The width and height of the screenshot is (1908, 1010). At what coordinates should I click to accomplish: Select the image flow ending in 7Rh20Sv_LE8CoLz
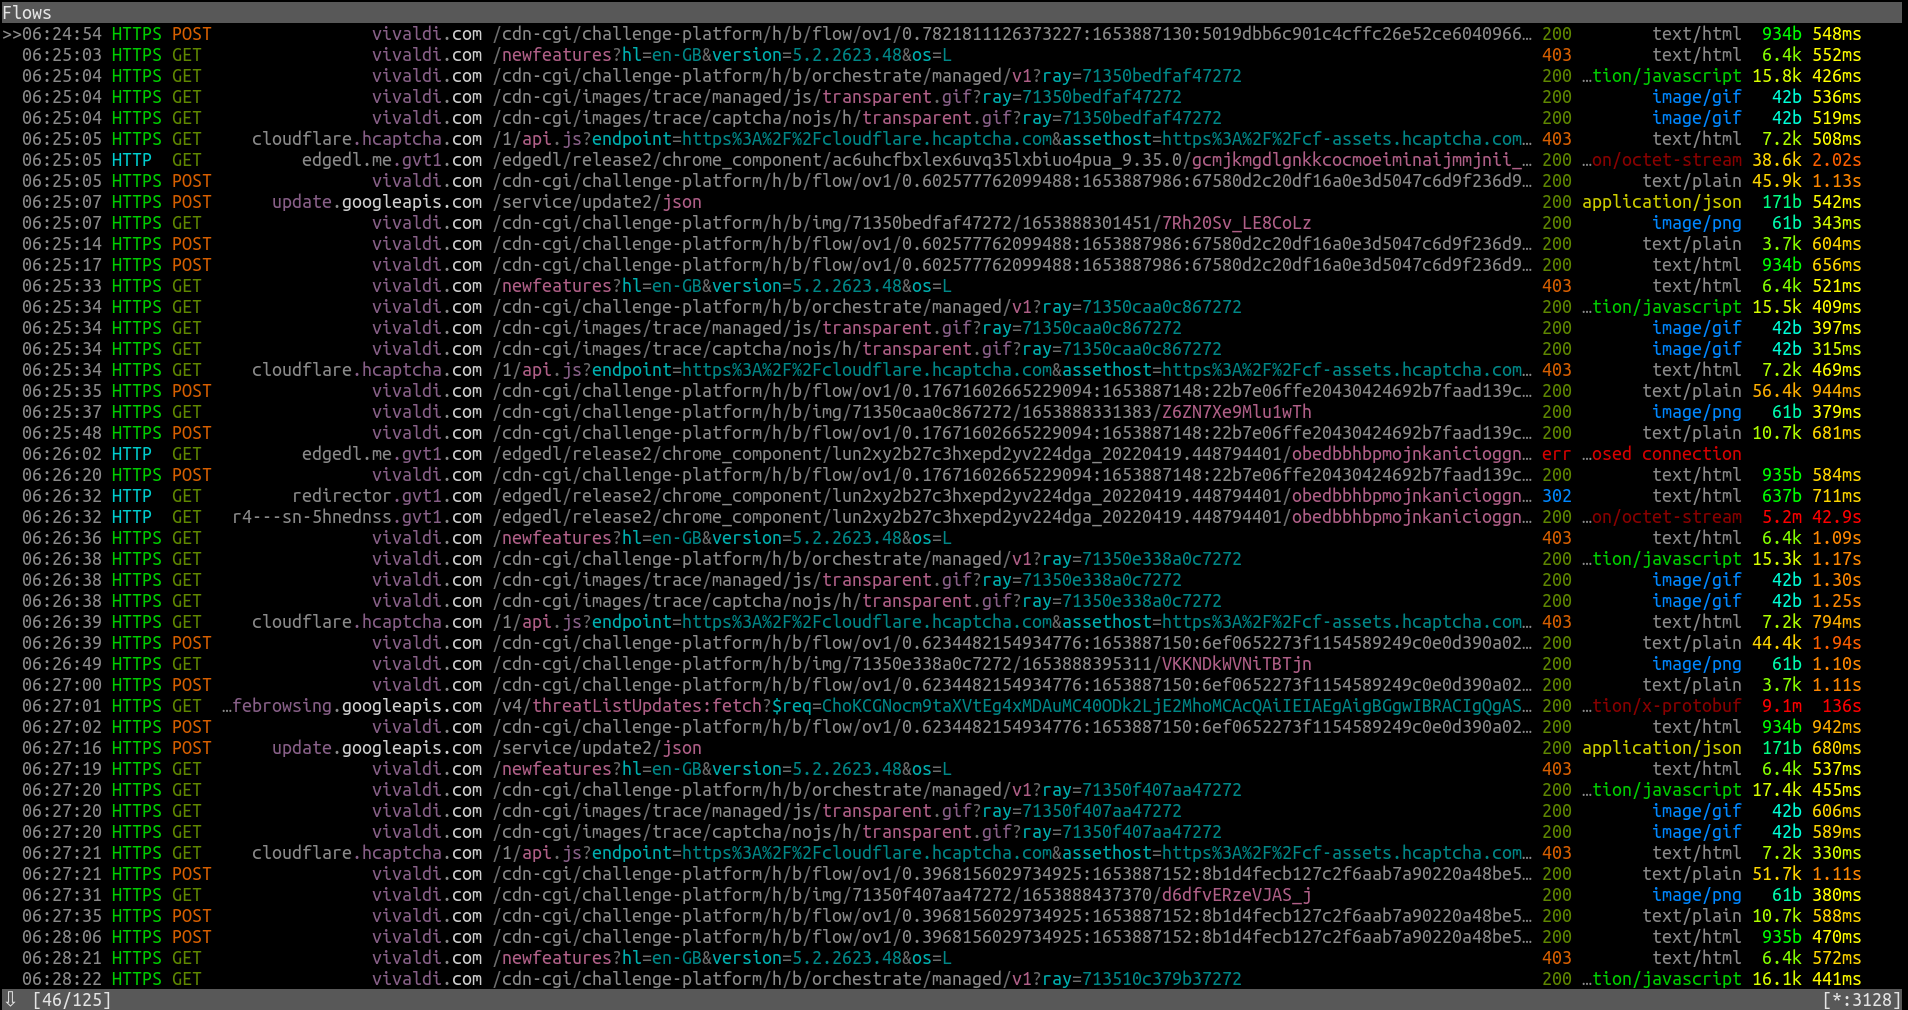coord(900,223)
